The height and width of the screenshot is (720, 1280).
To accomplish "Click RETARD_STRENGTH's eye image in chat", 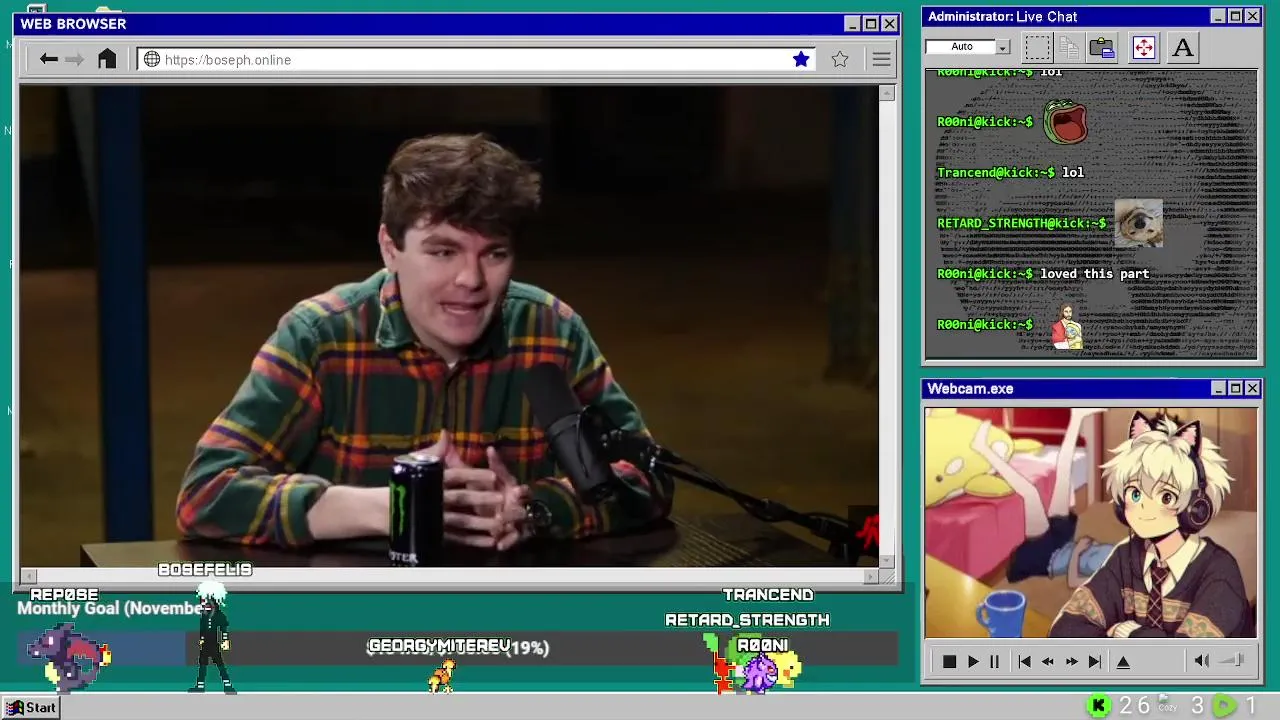I will pyautogui.click(x=1138, y=223).
